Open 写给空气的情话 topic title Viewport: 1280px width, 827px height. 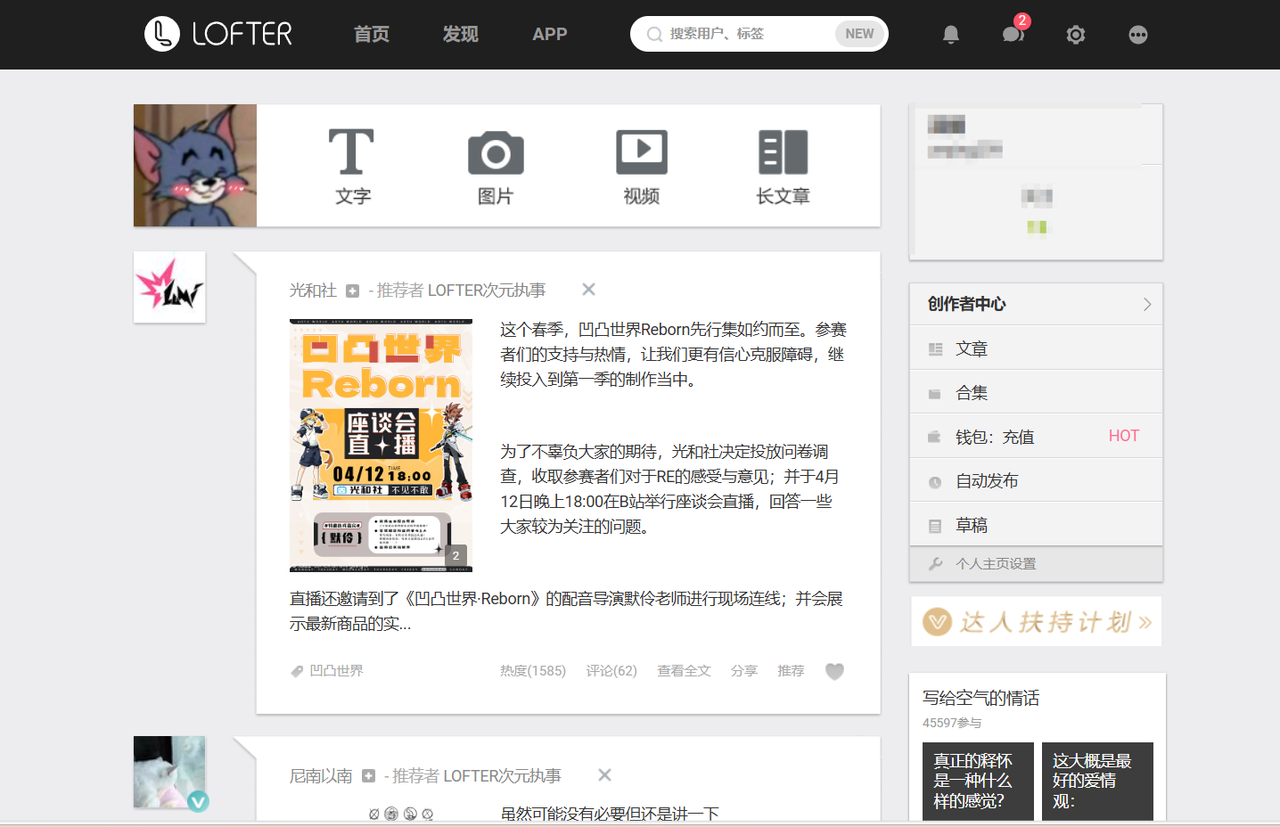981,698
